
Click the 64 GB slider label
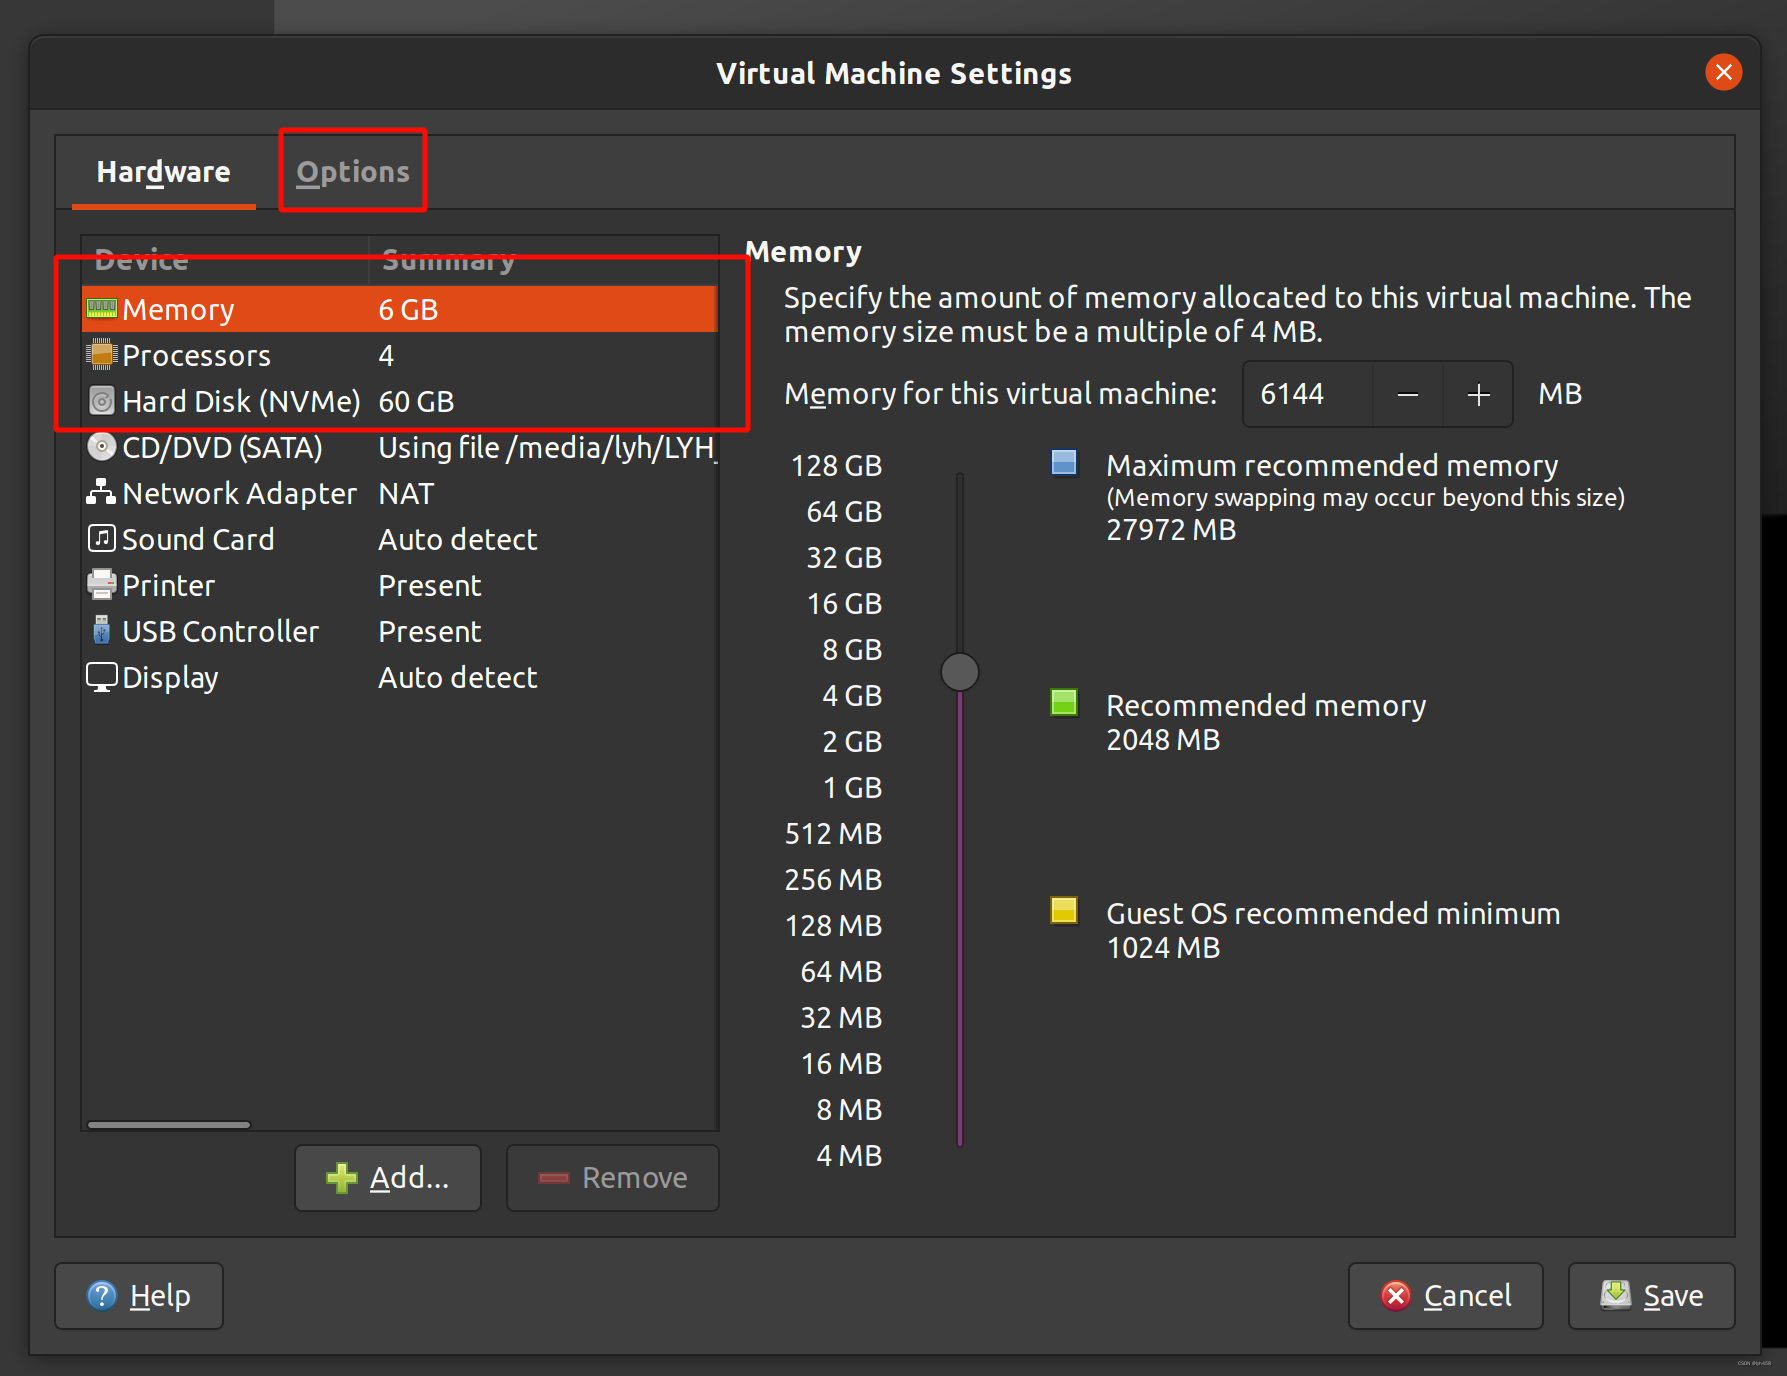click(844, 511)
